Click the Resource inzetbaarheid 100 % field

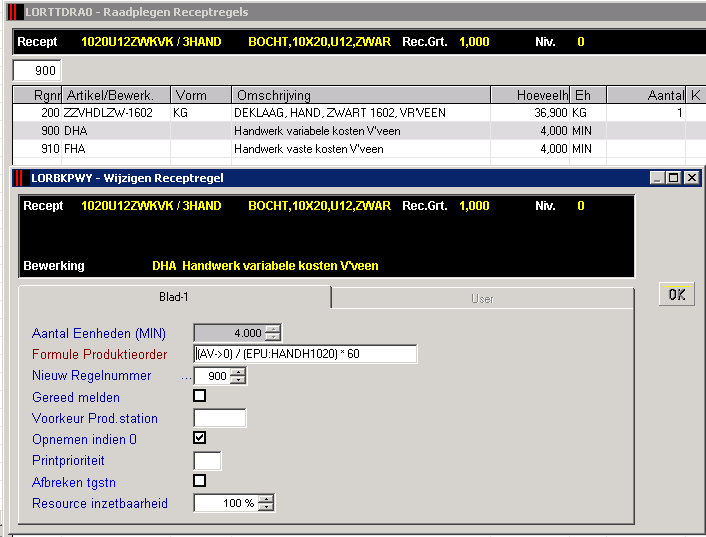(x=226, y=503)
